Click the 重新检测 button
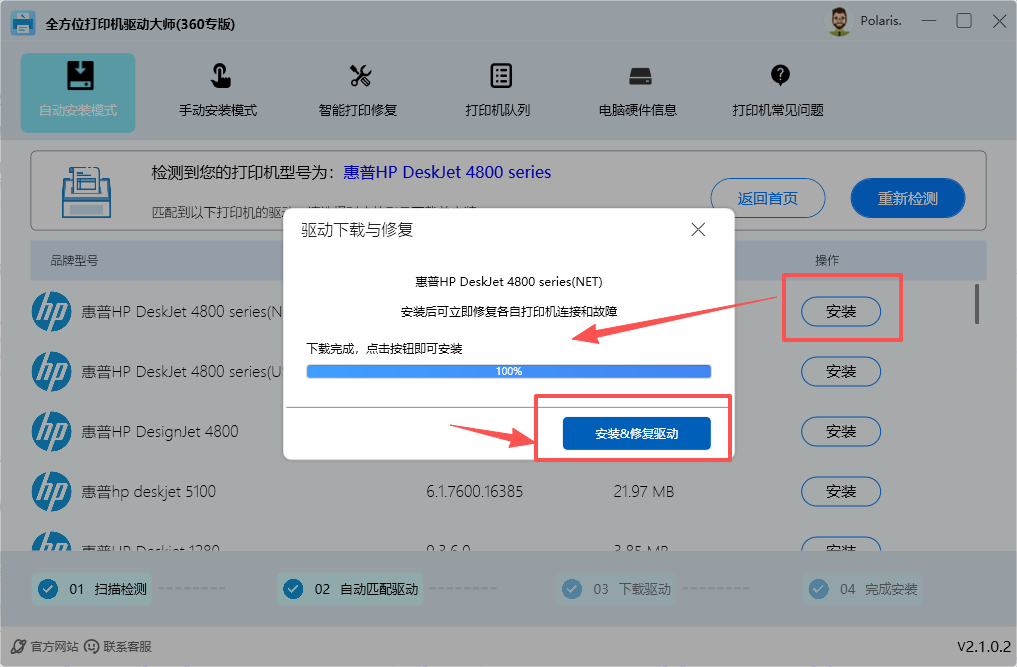Image resolution: width=1017 pixels, height=667 pixels. point(907,198)
